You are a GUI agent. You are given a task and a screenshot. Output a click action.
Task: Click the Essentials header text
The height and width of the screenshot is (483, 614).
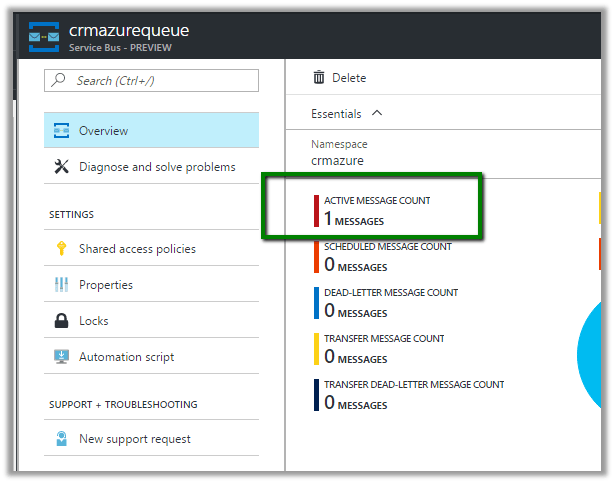[336, 114]
